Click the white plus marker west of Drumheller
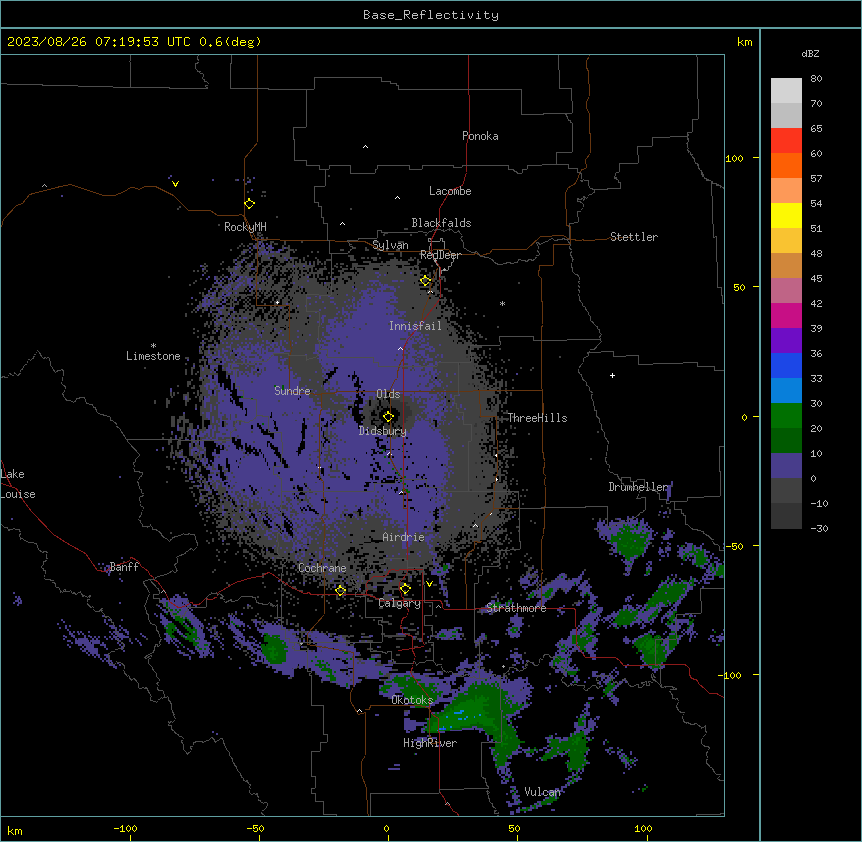 point(612,375)
